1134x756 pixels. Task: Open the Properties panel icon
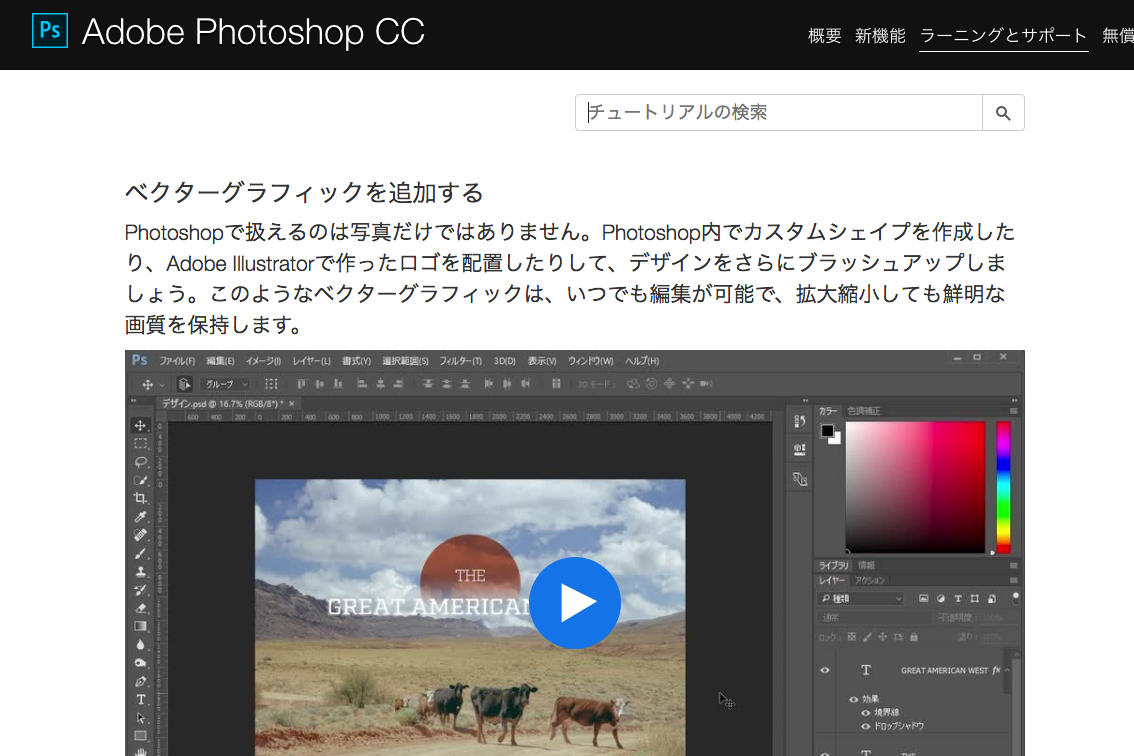[799, 449]
